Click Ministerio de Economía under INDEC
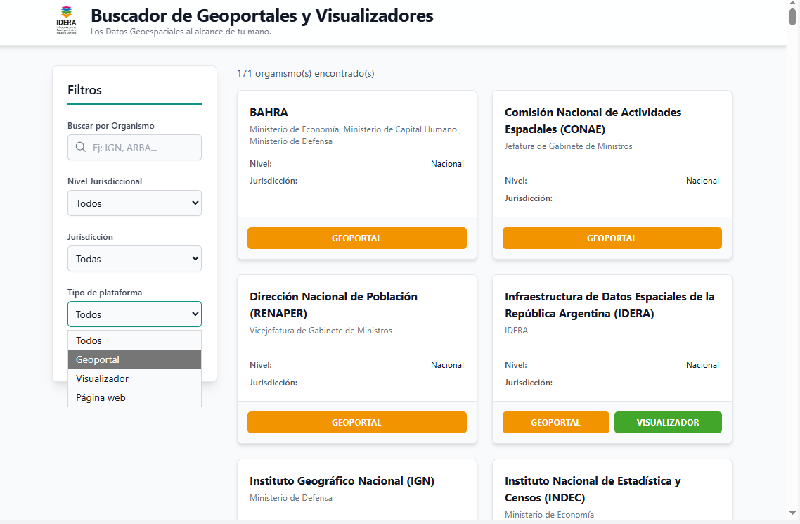 [x=549, y=515]
